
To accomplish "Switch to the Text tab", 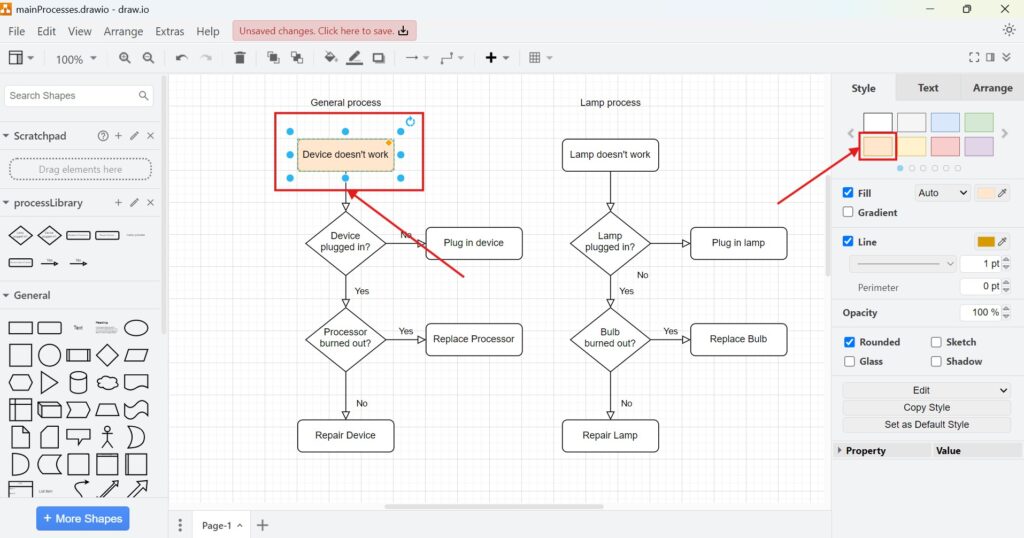I will pos(927,88).
